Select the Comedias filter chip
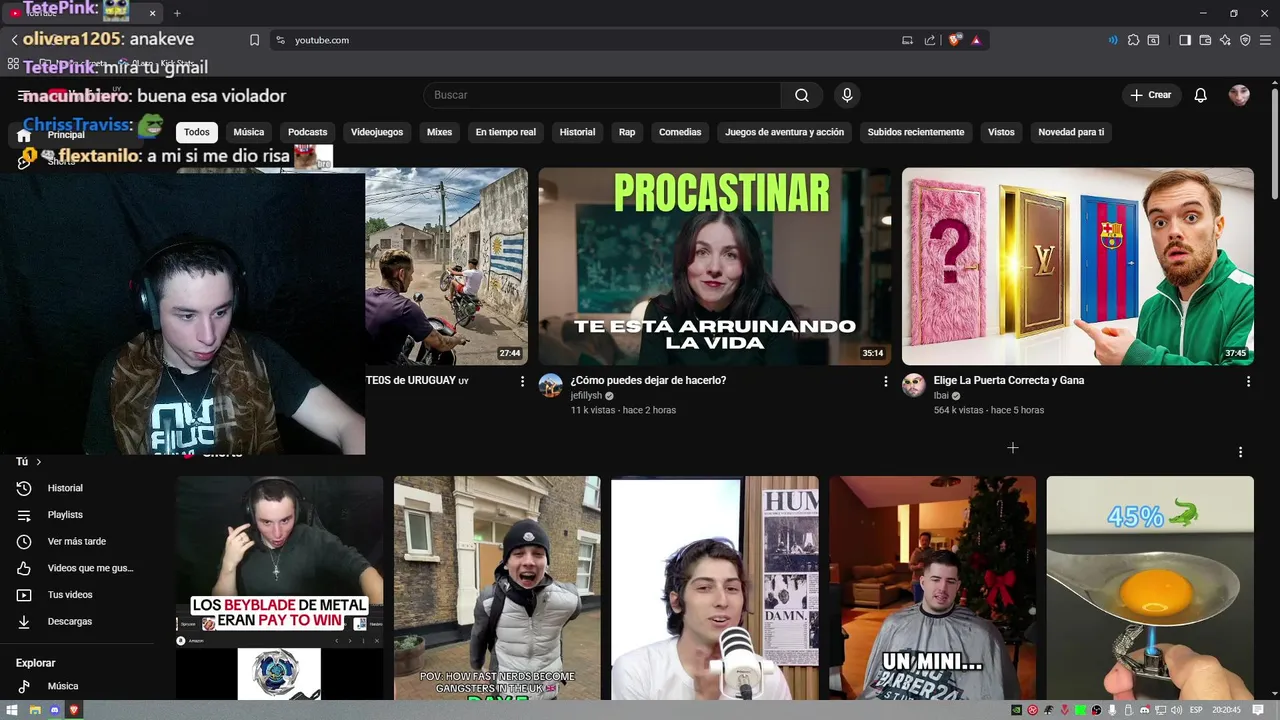 tap(680, 132)
